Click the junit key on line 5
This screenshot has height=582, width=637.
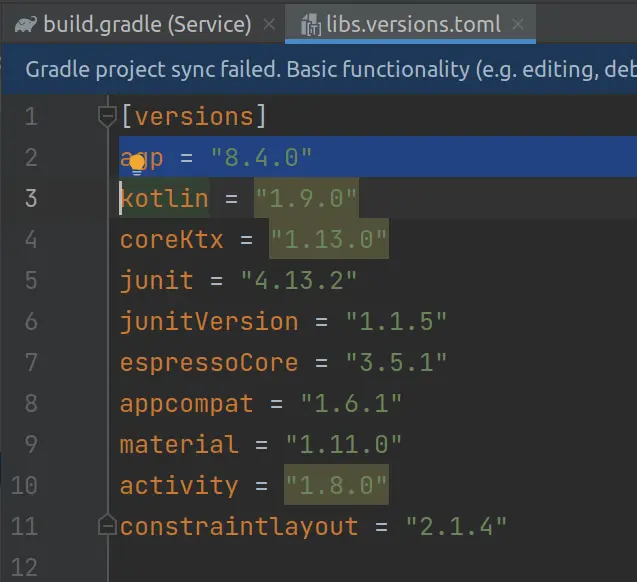tap(156, 281)
